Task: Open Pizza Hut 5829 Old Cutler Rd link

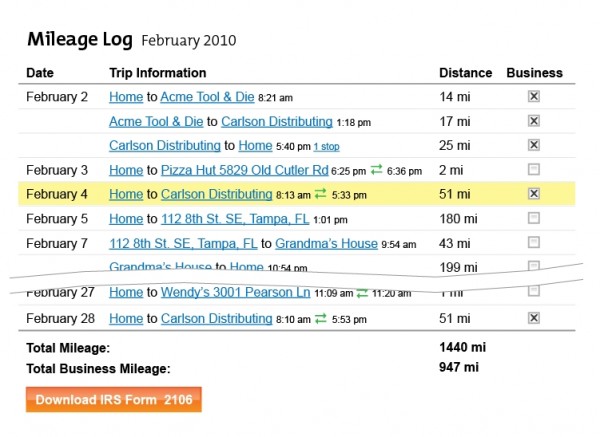Action: 245,170
